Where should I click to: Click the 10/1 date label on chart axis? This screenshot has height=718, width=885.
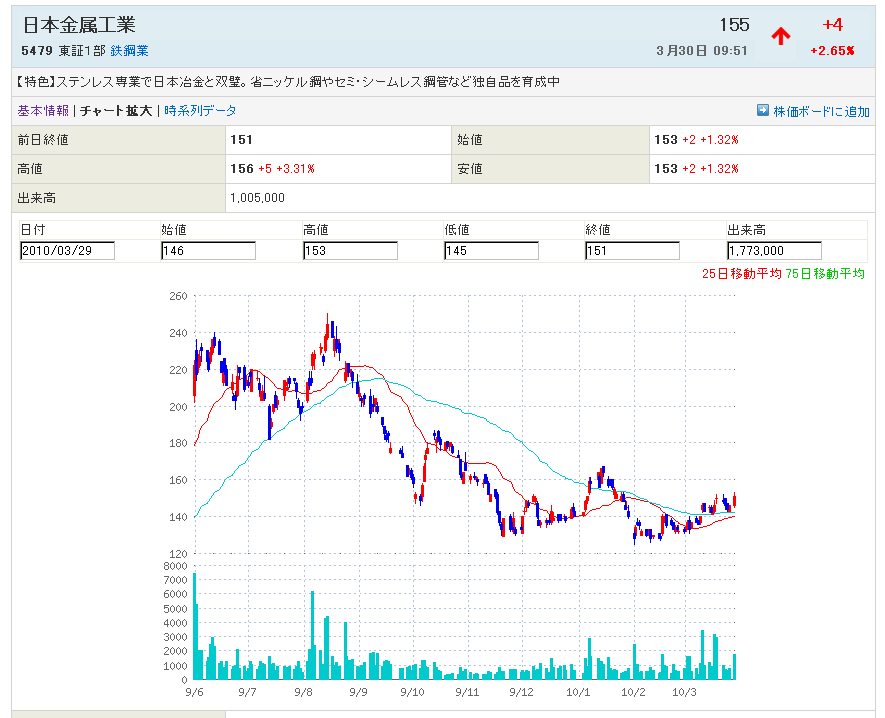pos(578,691)
